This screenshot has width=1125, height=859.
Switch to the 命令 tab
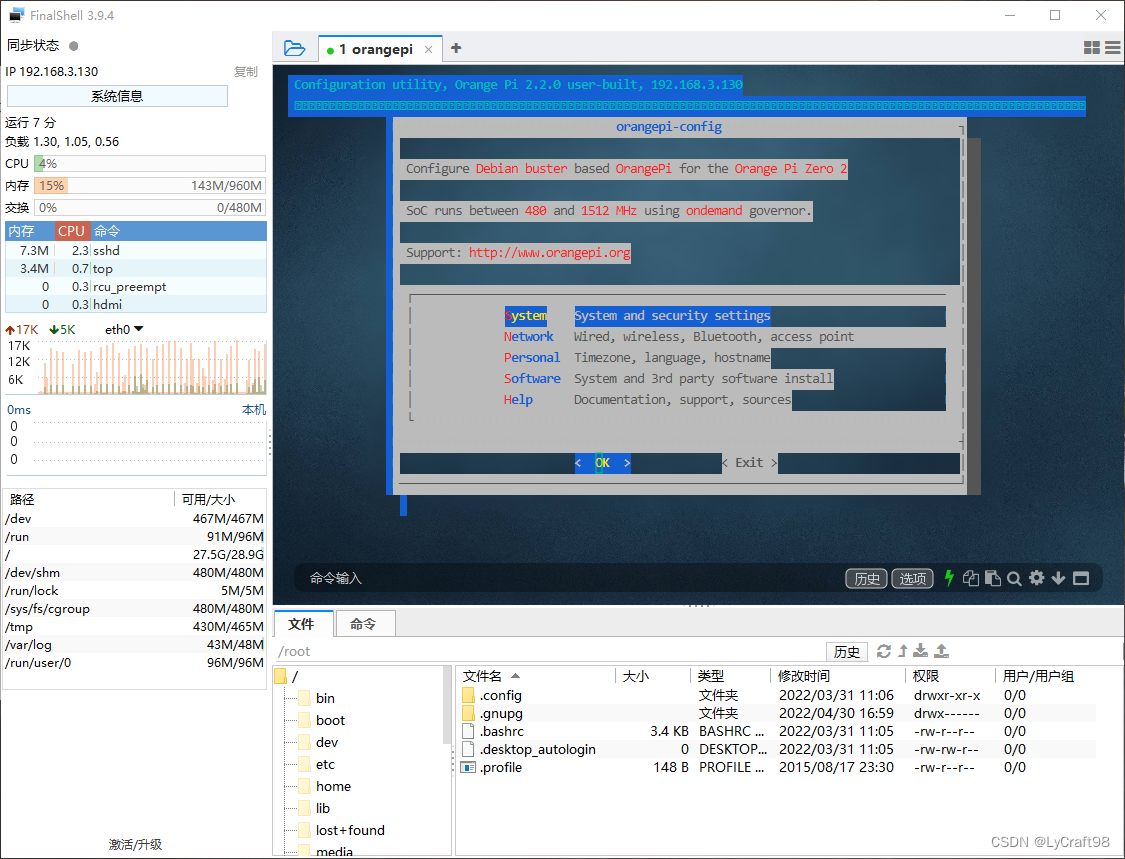click(364, 624)
